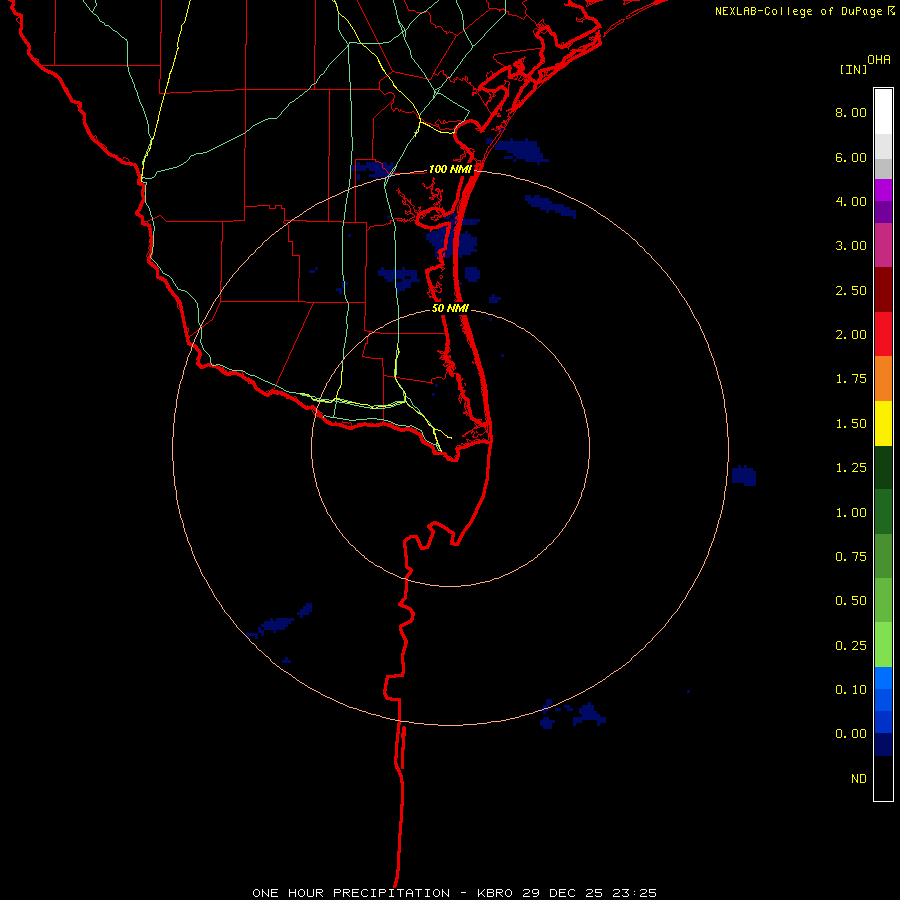
Task: Click the 50 NMI range ring label
Action: pos(450,308)
